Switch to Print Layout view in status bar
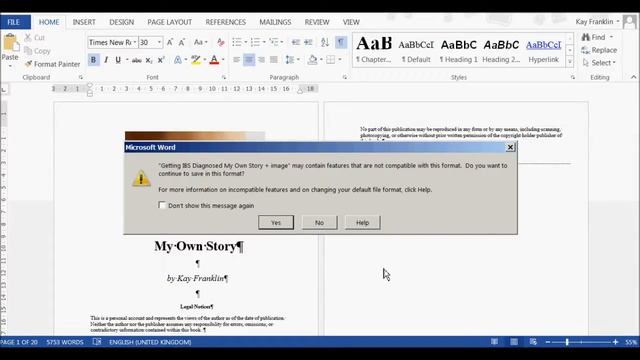This screenshot has width=640, height=360. (x=514, y=342)
